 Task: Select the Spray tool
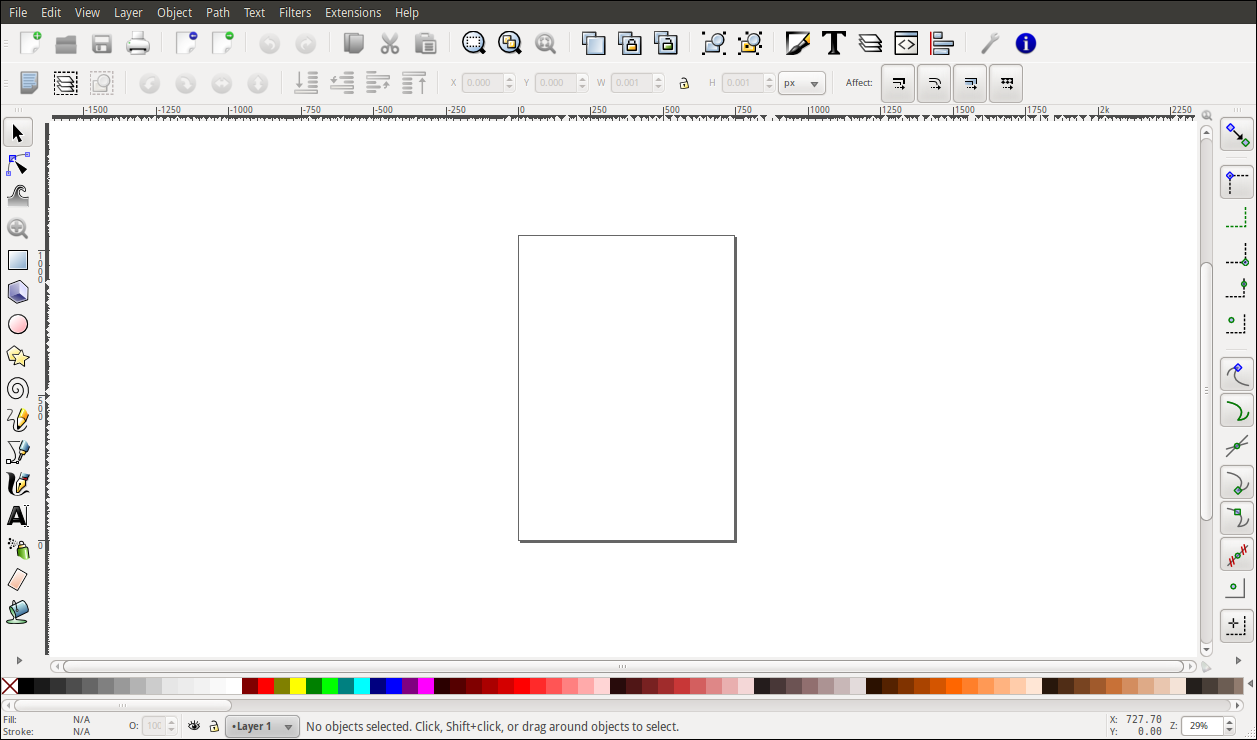click(18, 548)
